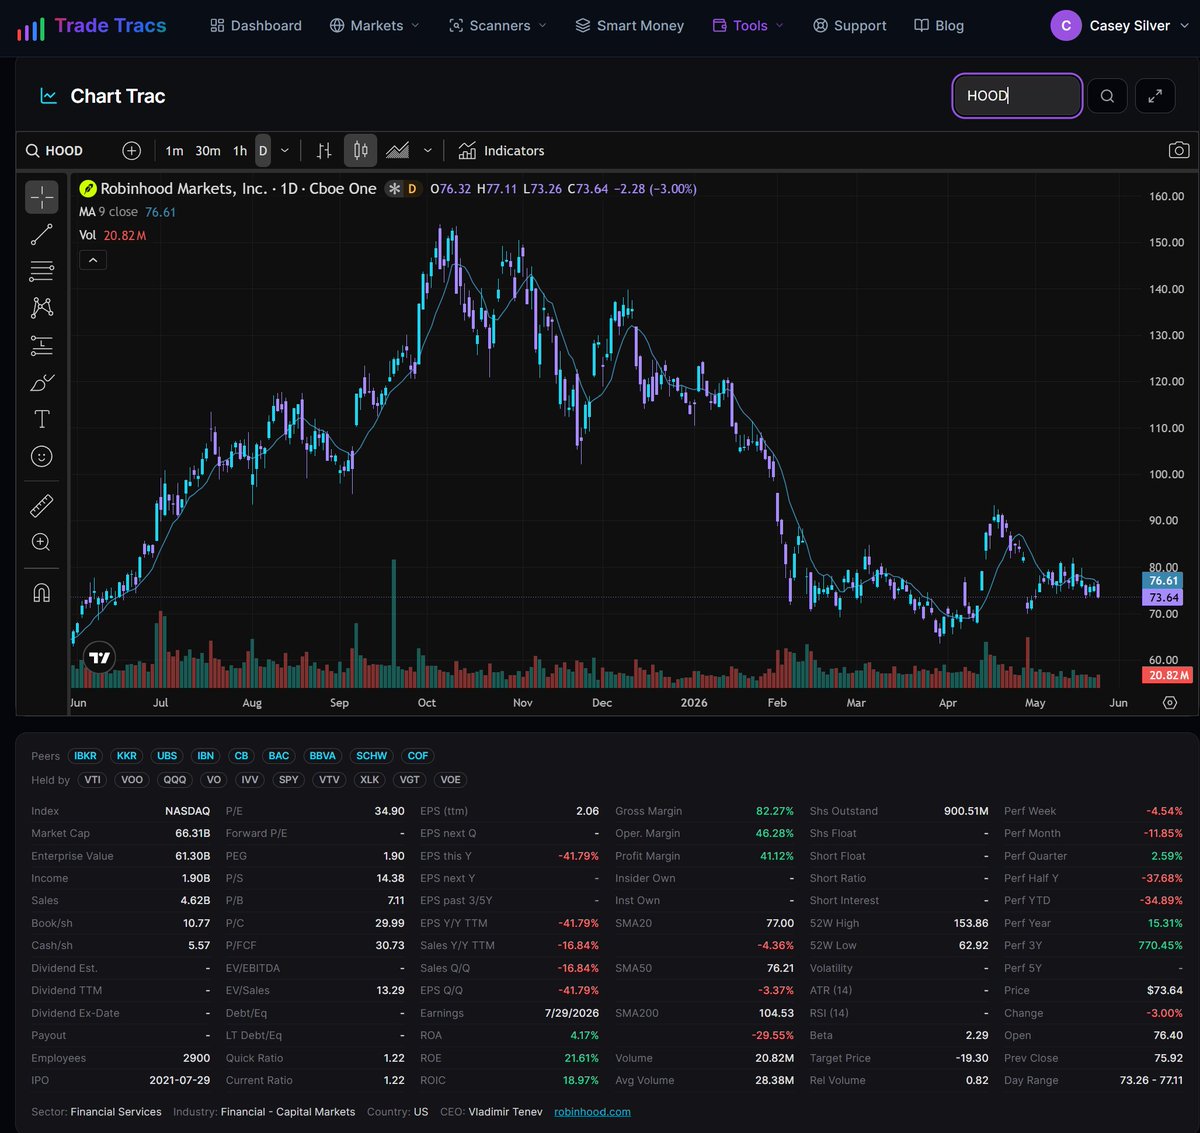1200x1133 pixels.
Task: Select the VTI held-by tag
Action: tap(93, 780)
